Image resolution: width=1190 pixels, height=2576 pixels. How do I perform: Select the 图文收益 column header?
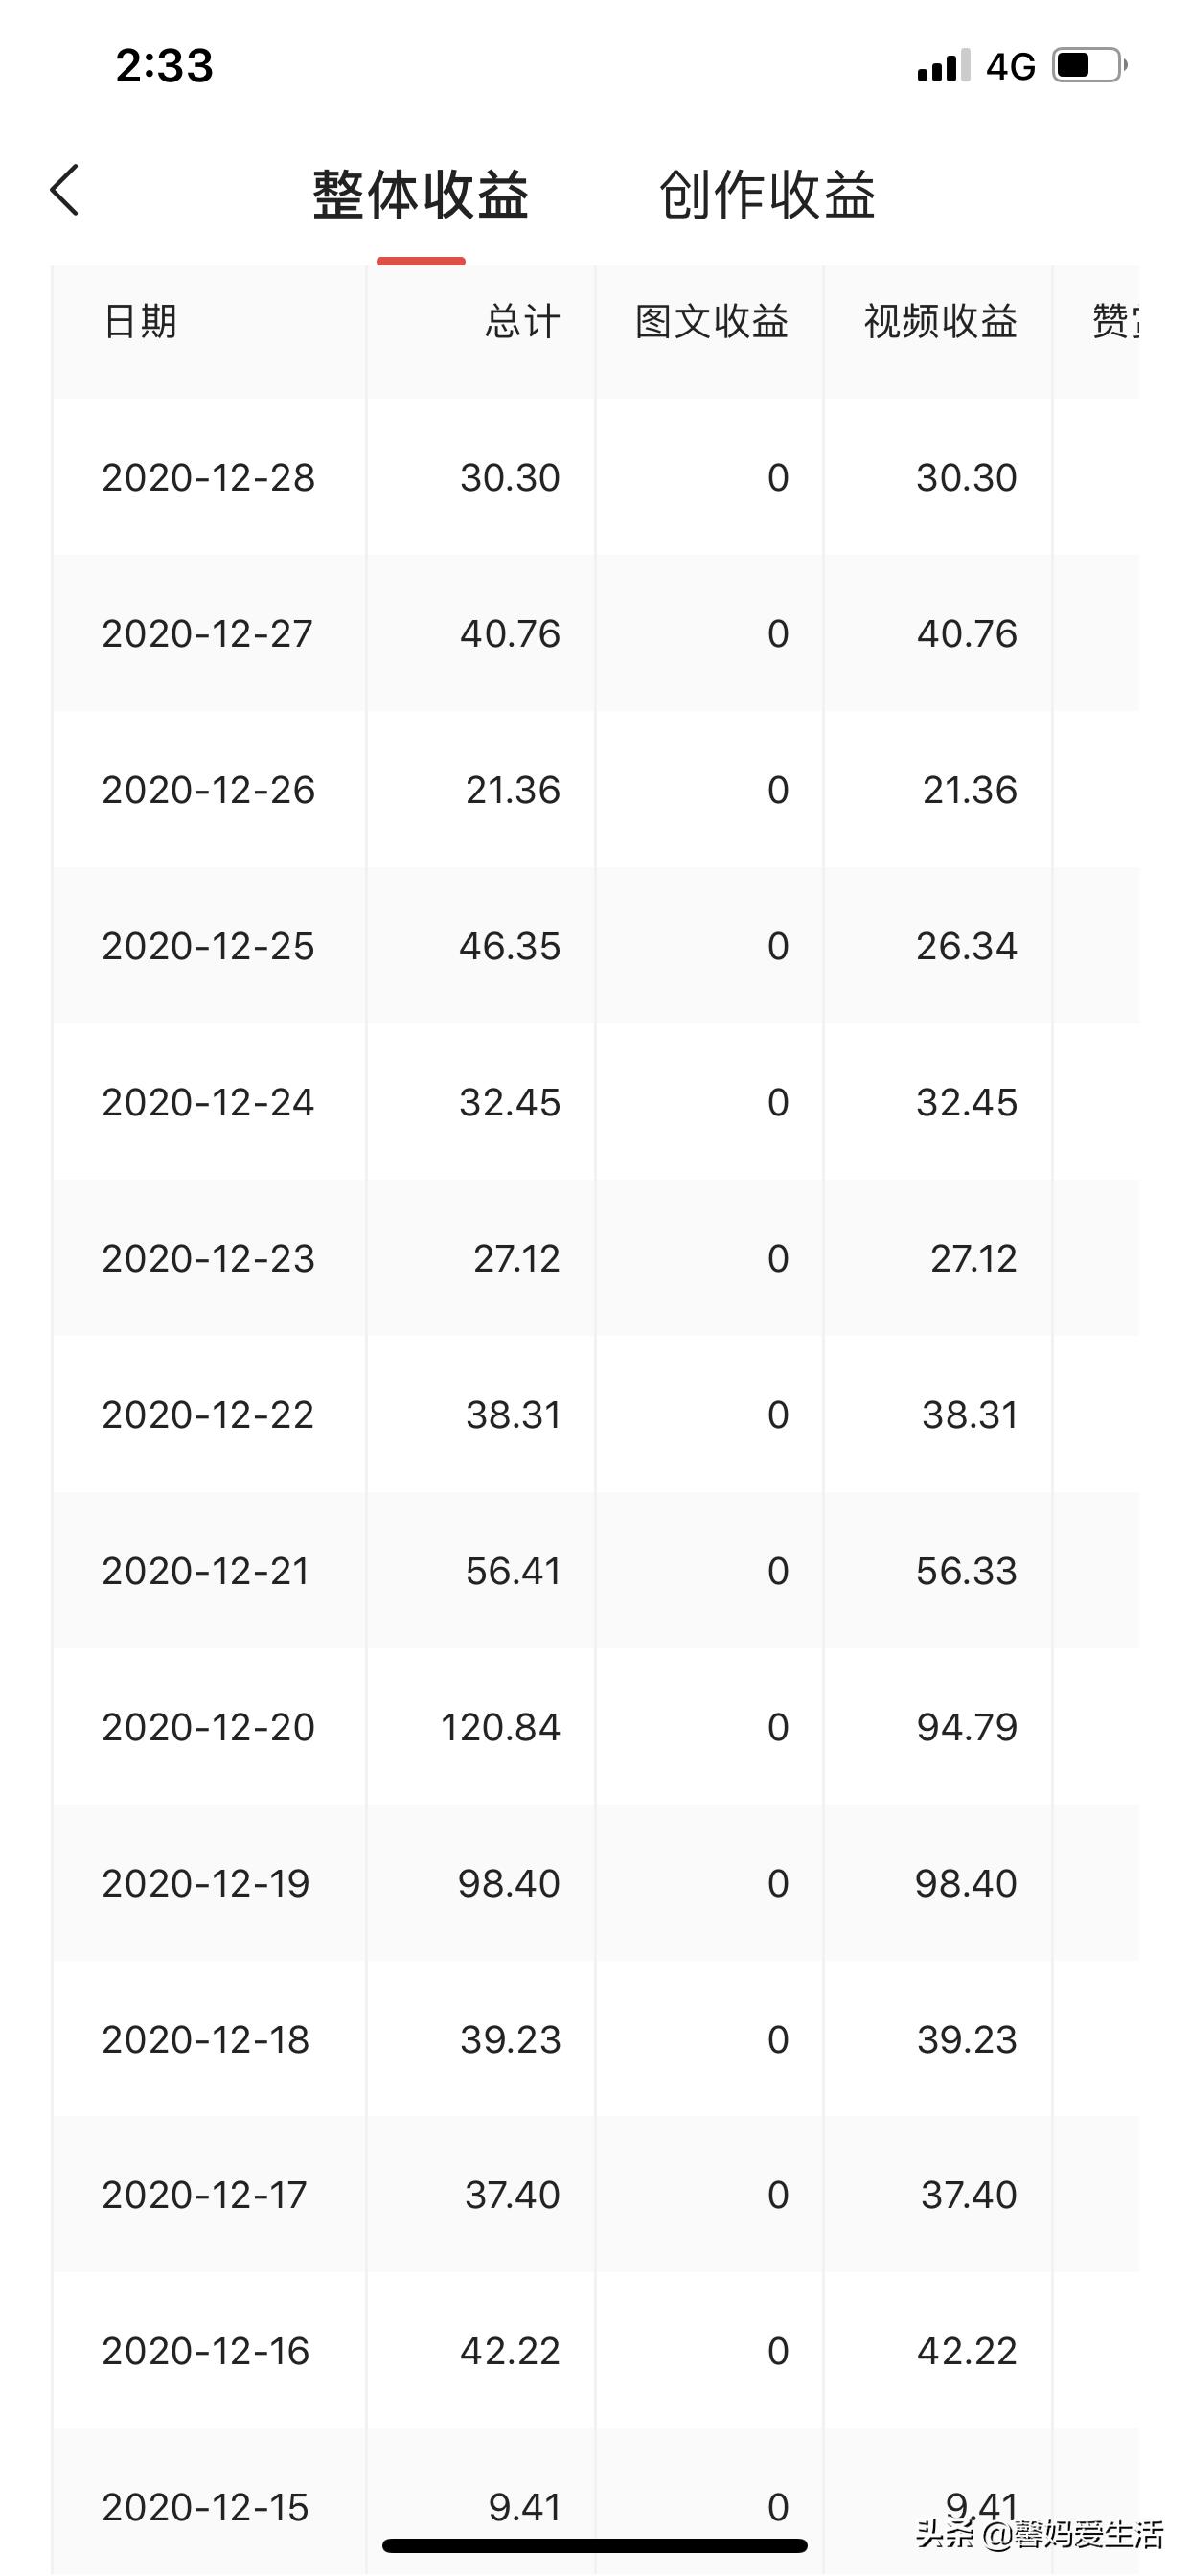click(x=711, y=322)
